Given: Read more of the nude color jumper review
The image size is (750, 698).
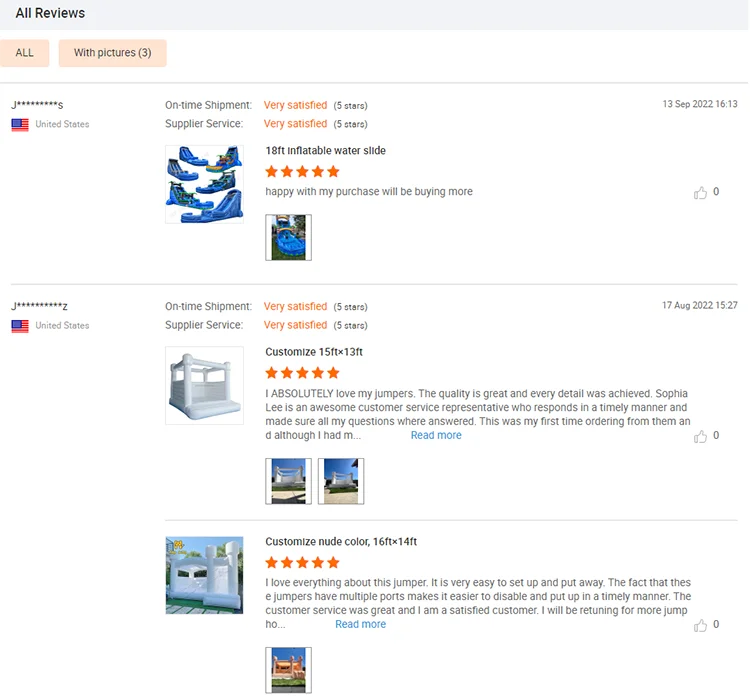Looking at the screenshot, I should point(361,624).
